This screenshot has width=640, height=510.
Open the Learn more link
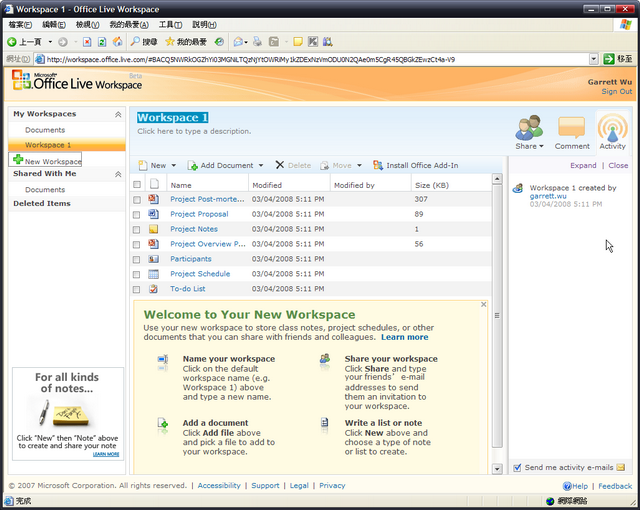(x=404, y=337)
